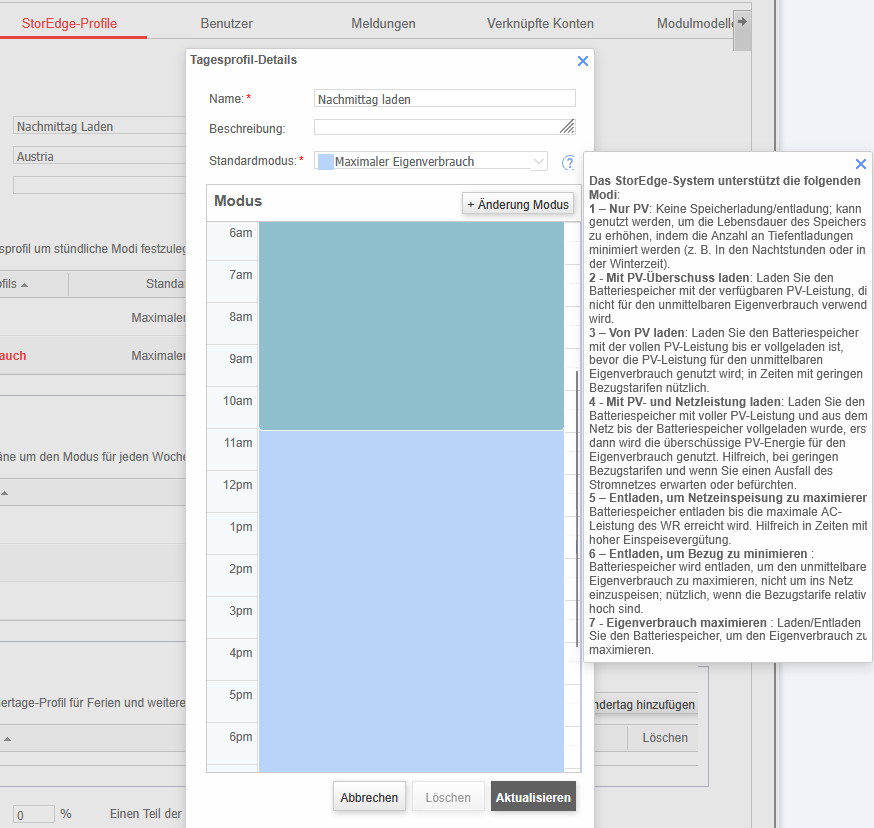
Task: Click the dropdown arrow in Standardmodus field
Action: pyautogui.click(x=539, y=161)
